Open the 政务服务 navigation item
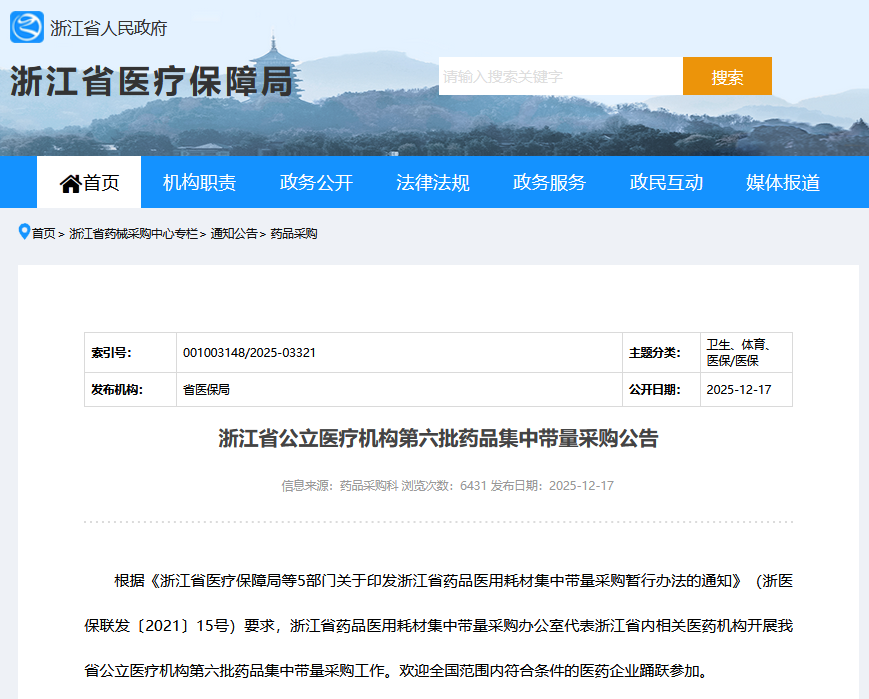The height and width of the screenshot is (699, 869). [549, 183]
